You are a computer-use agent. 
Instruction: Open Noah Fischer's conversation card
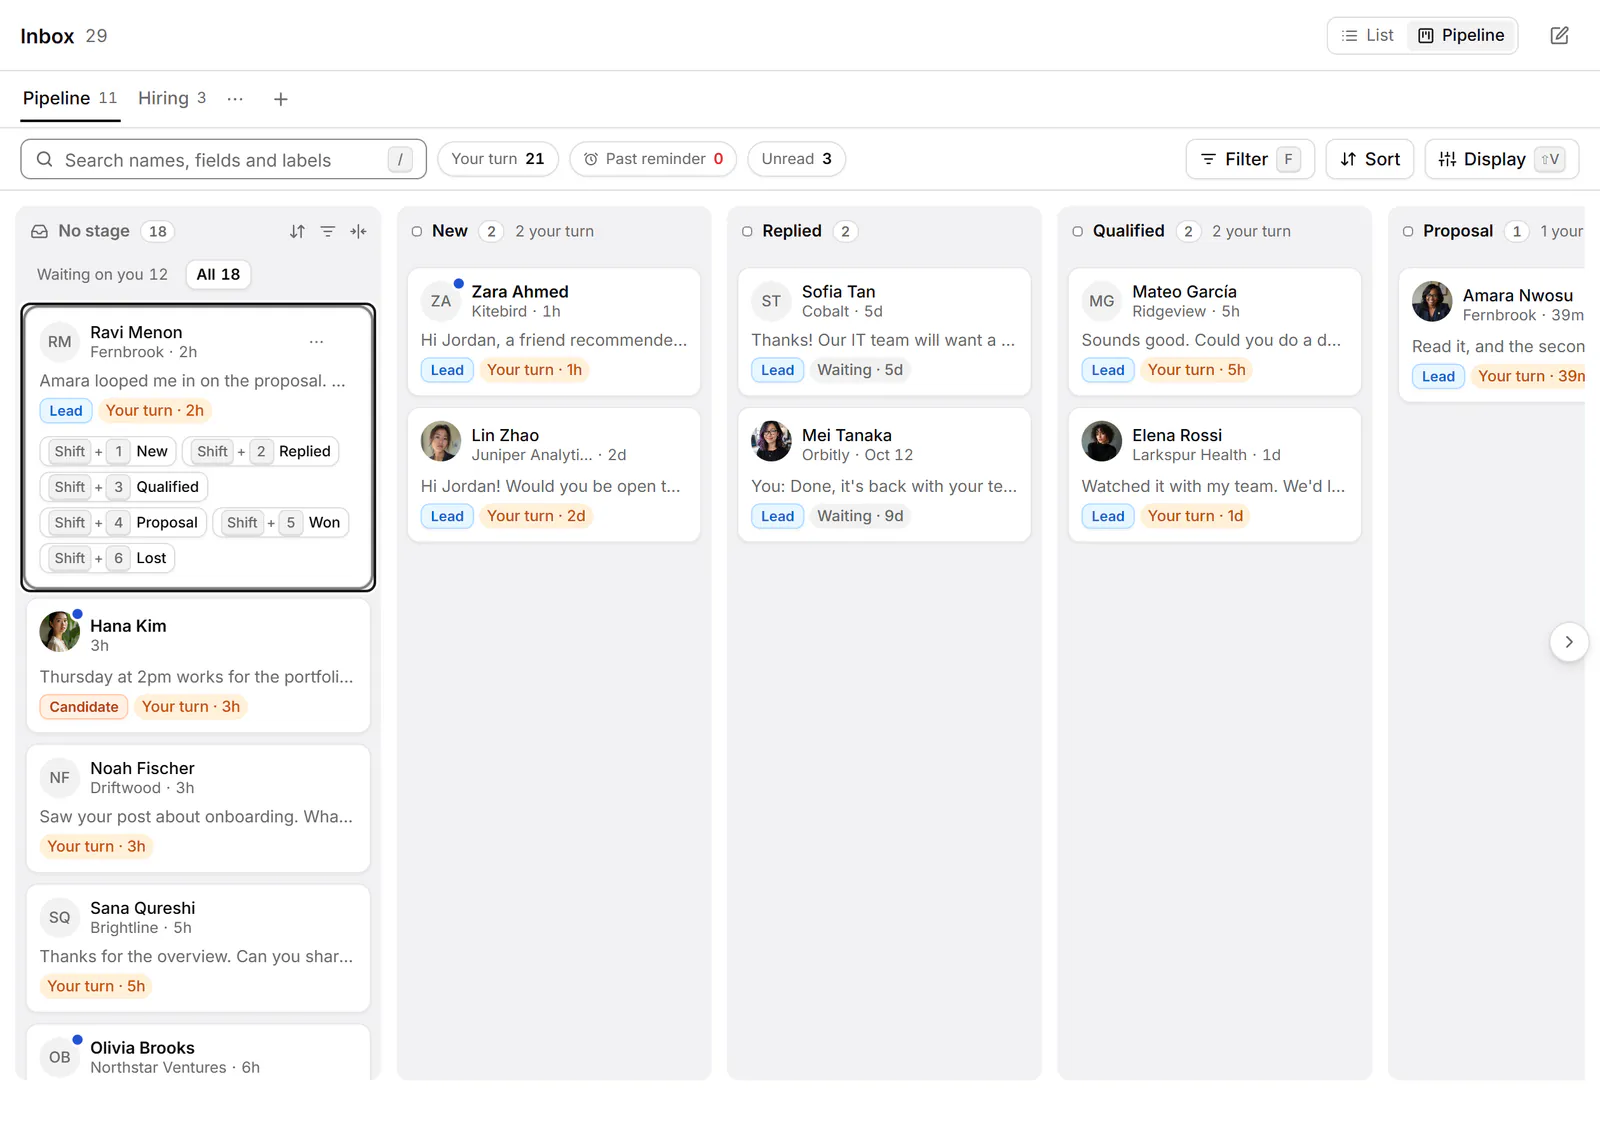pos(198,808)
